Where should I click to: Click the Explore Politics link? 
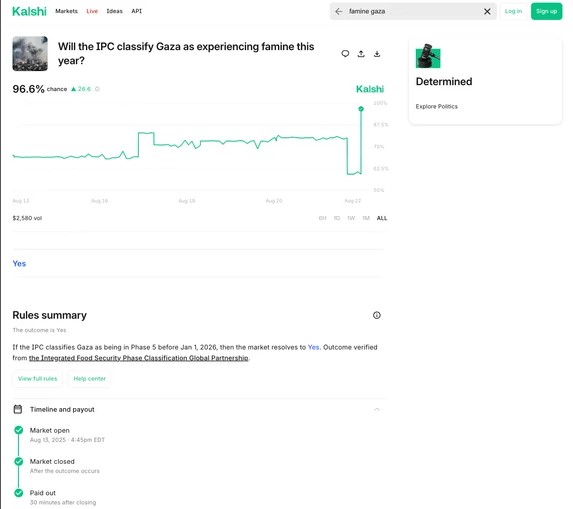point(436,106)
